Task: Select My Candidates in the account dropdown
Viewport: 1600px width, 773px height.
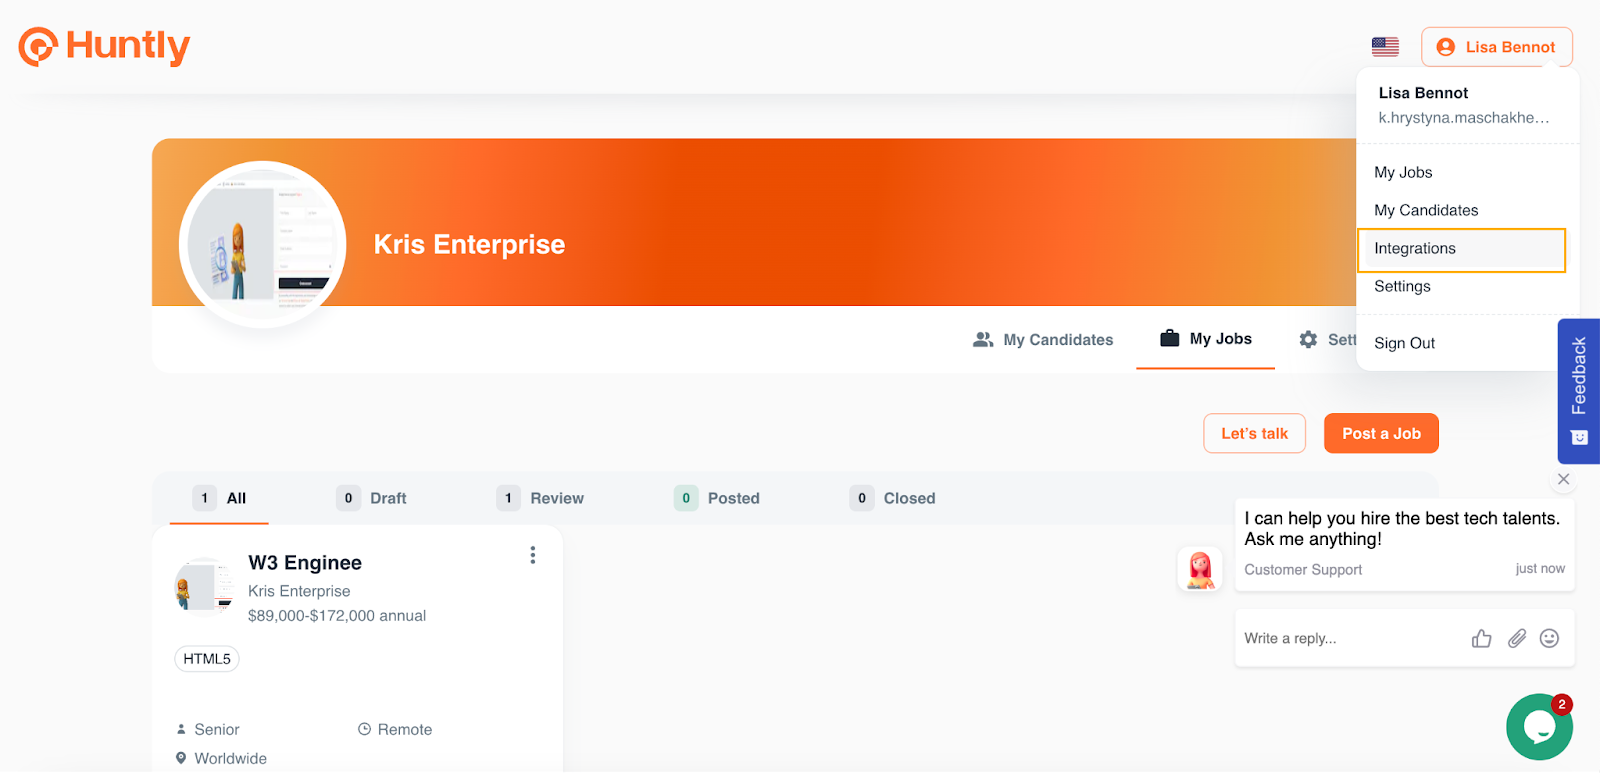Action: 1426,210
